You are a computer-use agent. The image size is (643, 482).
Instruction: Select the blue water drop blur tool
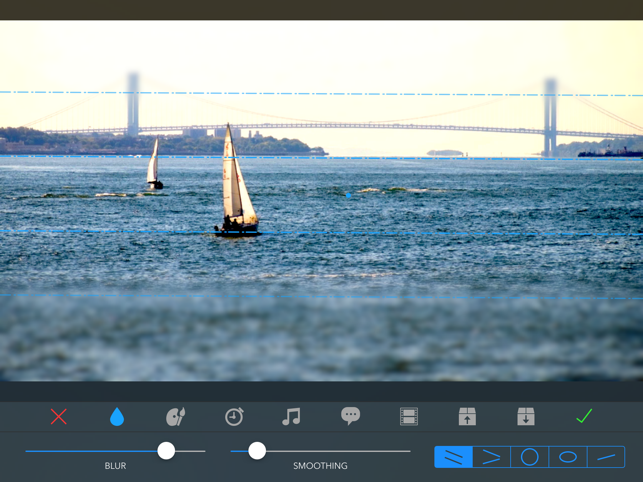(x=117, y=416)
